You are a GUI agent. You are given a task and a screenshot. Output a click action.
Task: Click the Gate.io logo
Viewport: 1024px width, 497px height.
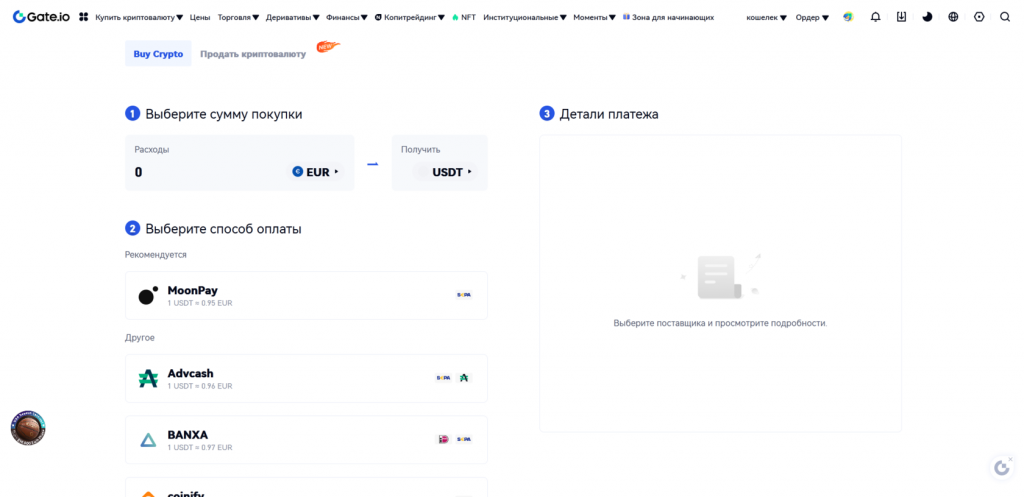tap(41, 17)
